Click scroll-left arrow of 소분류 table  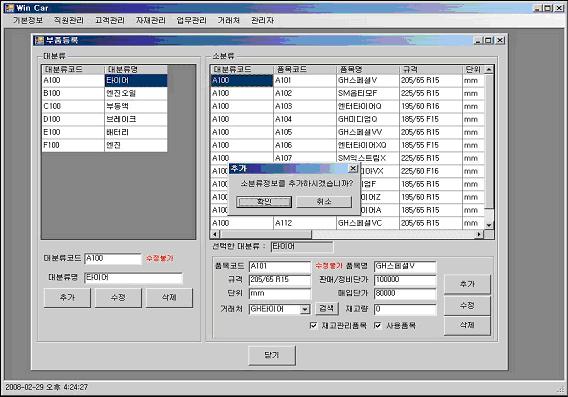point(215,234)
